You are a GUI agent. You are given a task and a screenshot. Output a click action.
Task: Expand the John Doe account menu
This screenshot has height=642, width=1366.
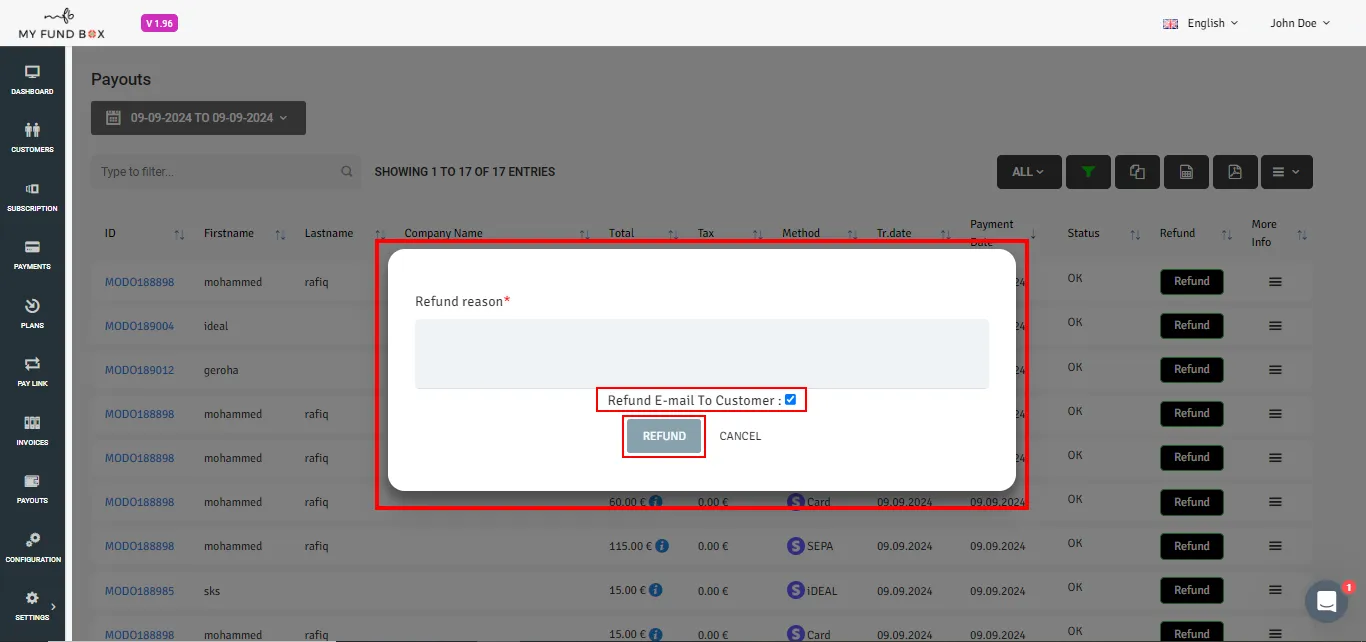coord(1300,23)
